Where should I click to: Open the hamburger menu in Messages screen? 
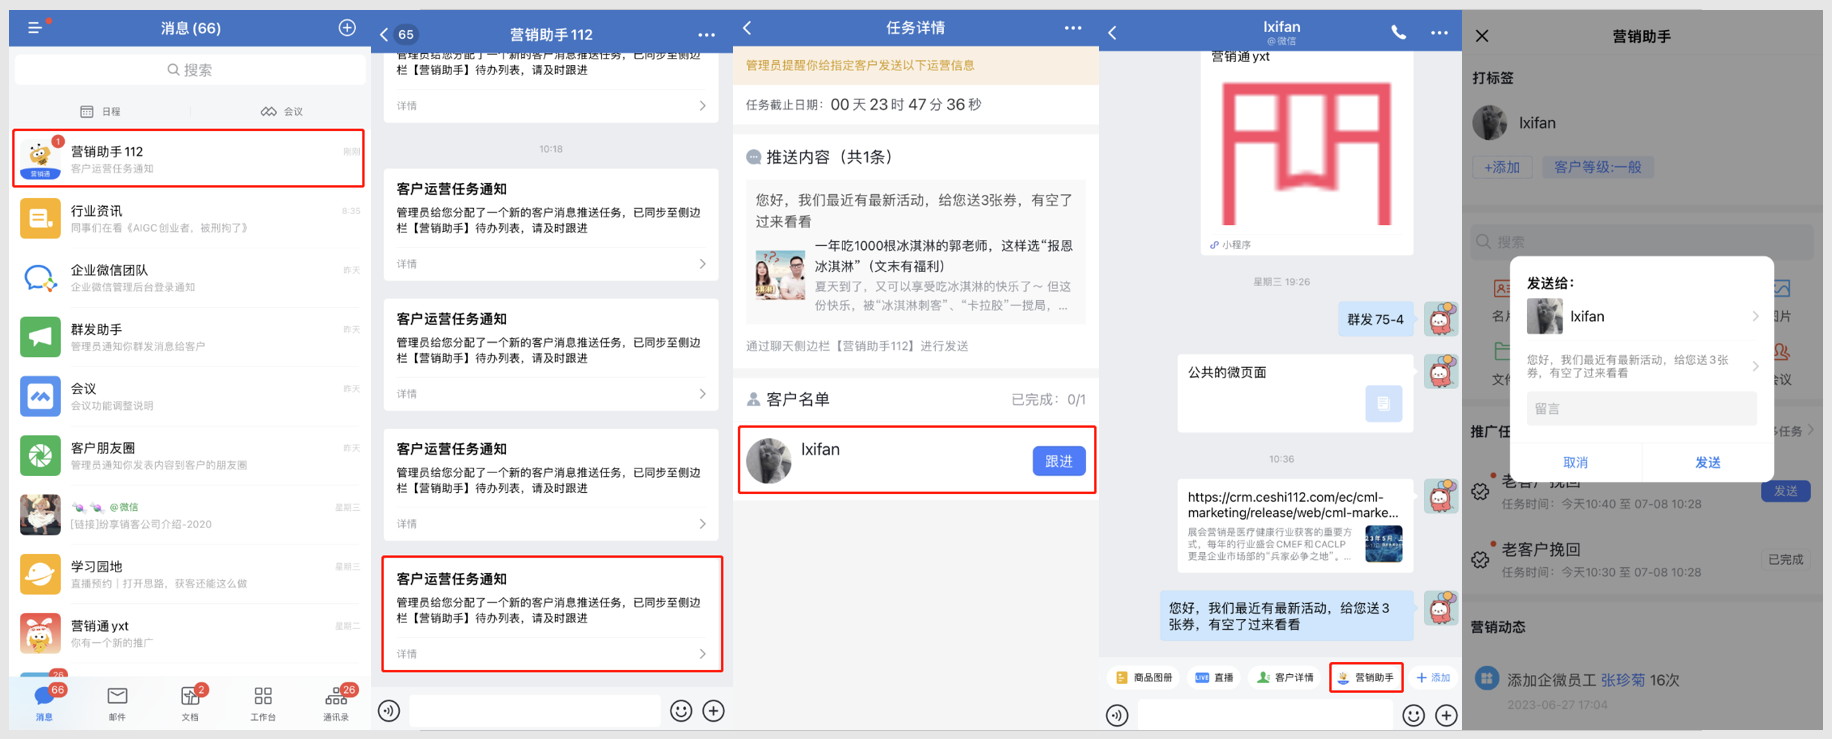click(35, 28)
